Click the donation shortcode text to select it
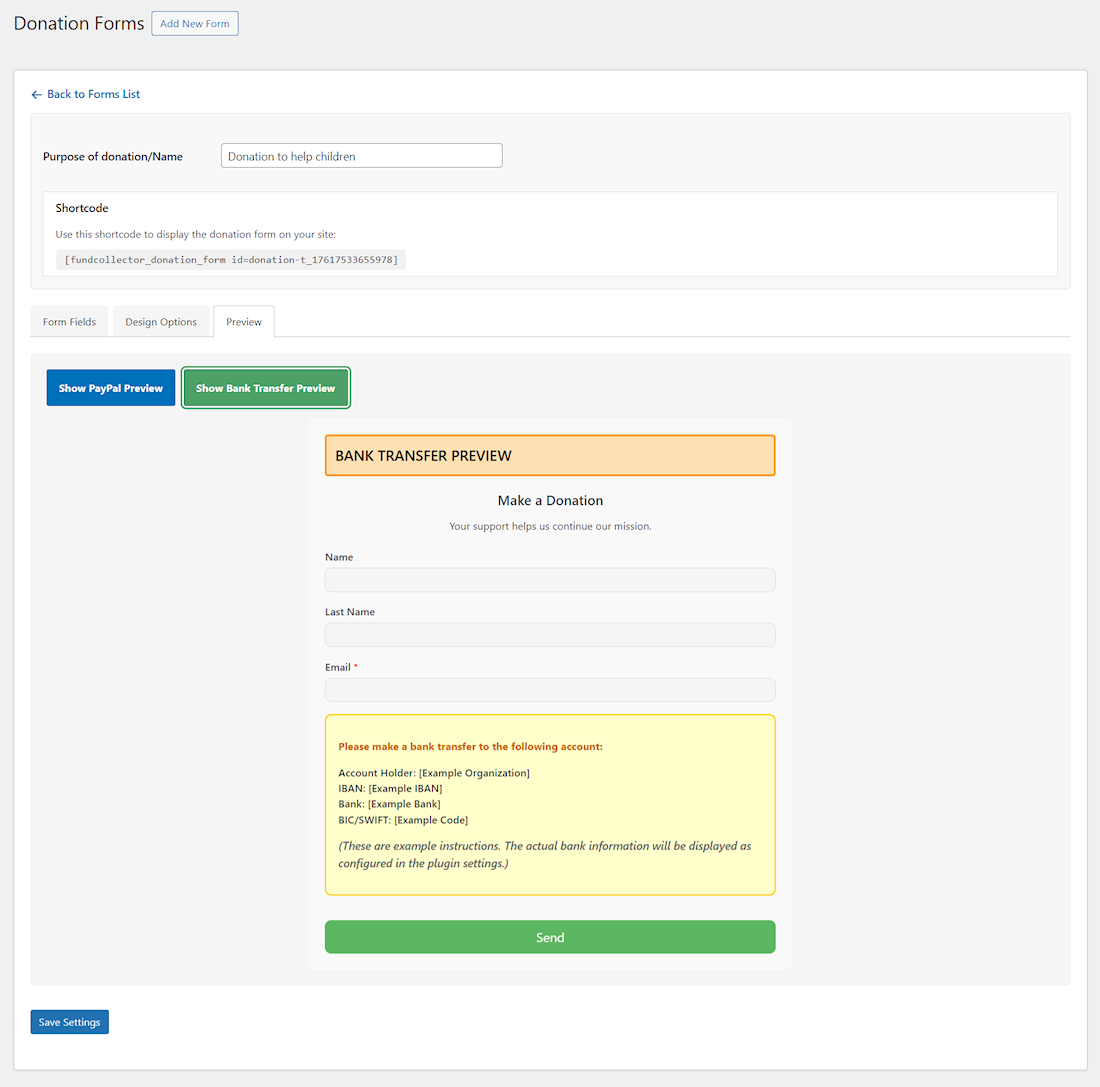This screenshot has width=1100, height=1087. [232, 259]
